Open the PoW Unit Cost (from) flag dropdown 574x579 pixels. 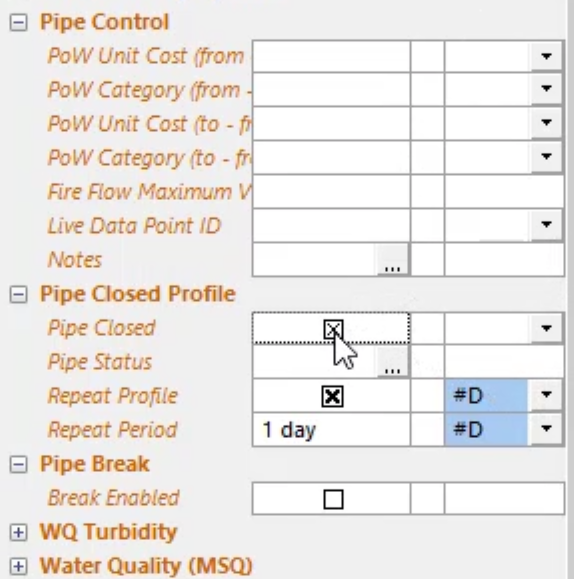(x=546, y=56)
